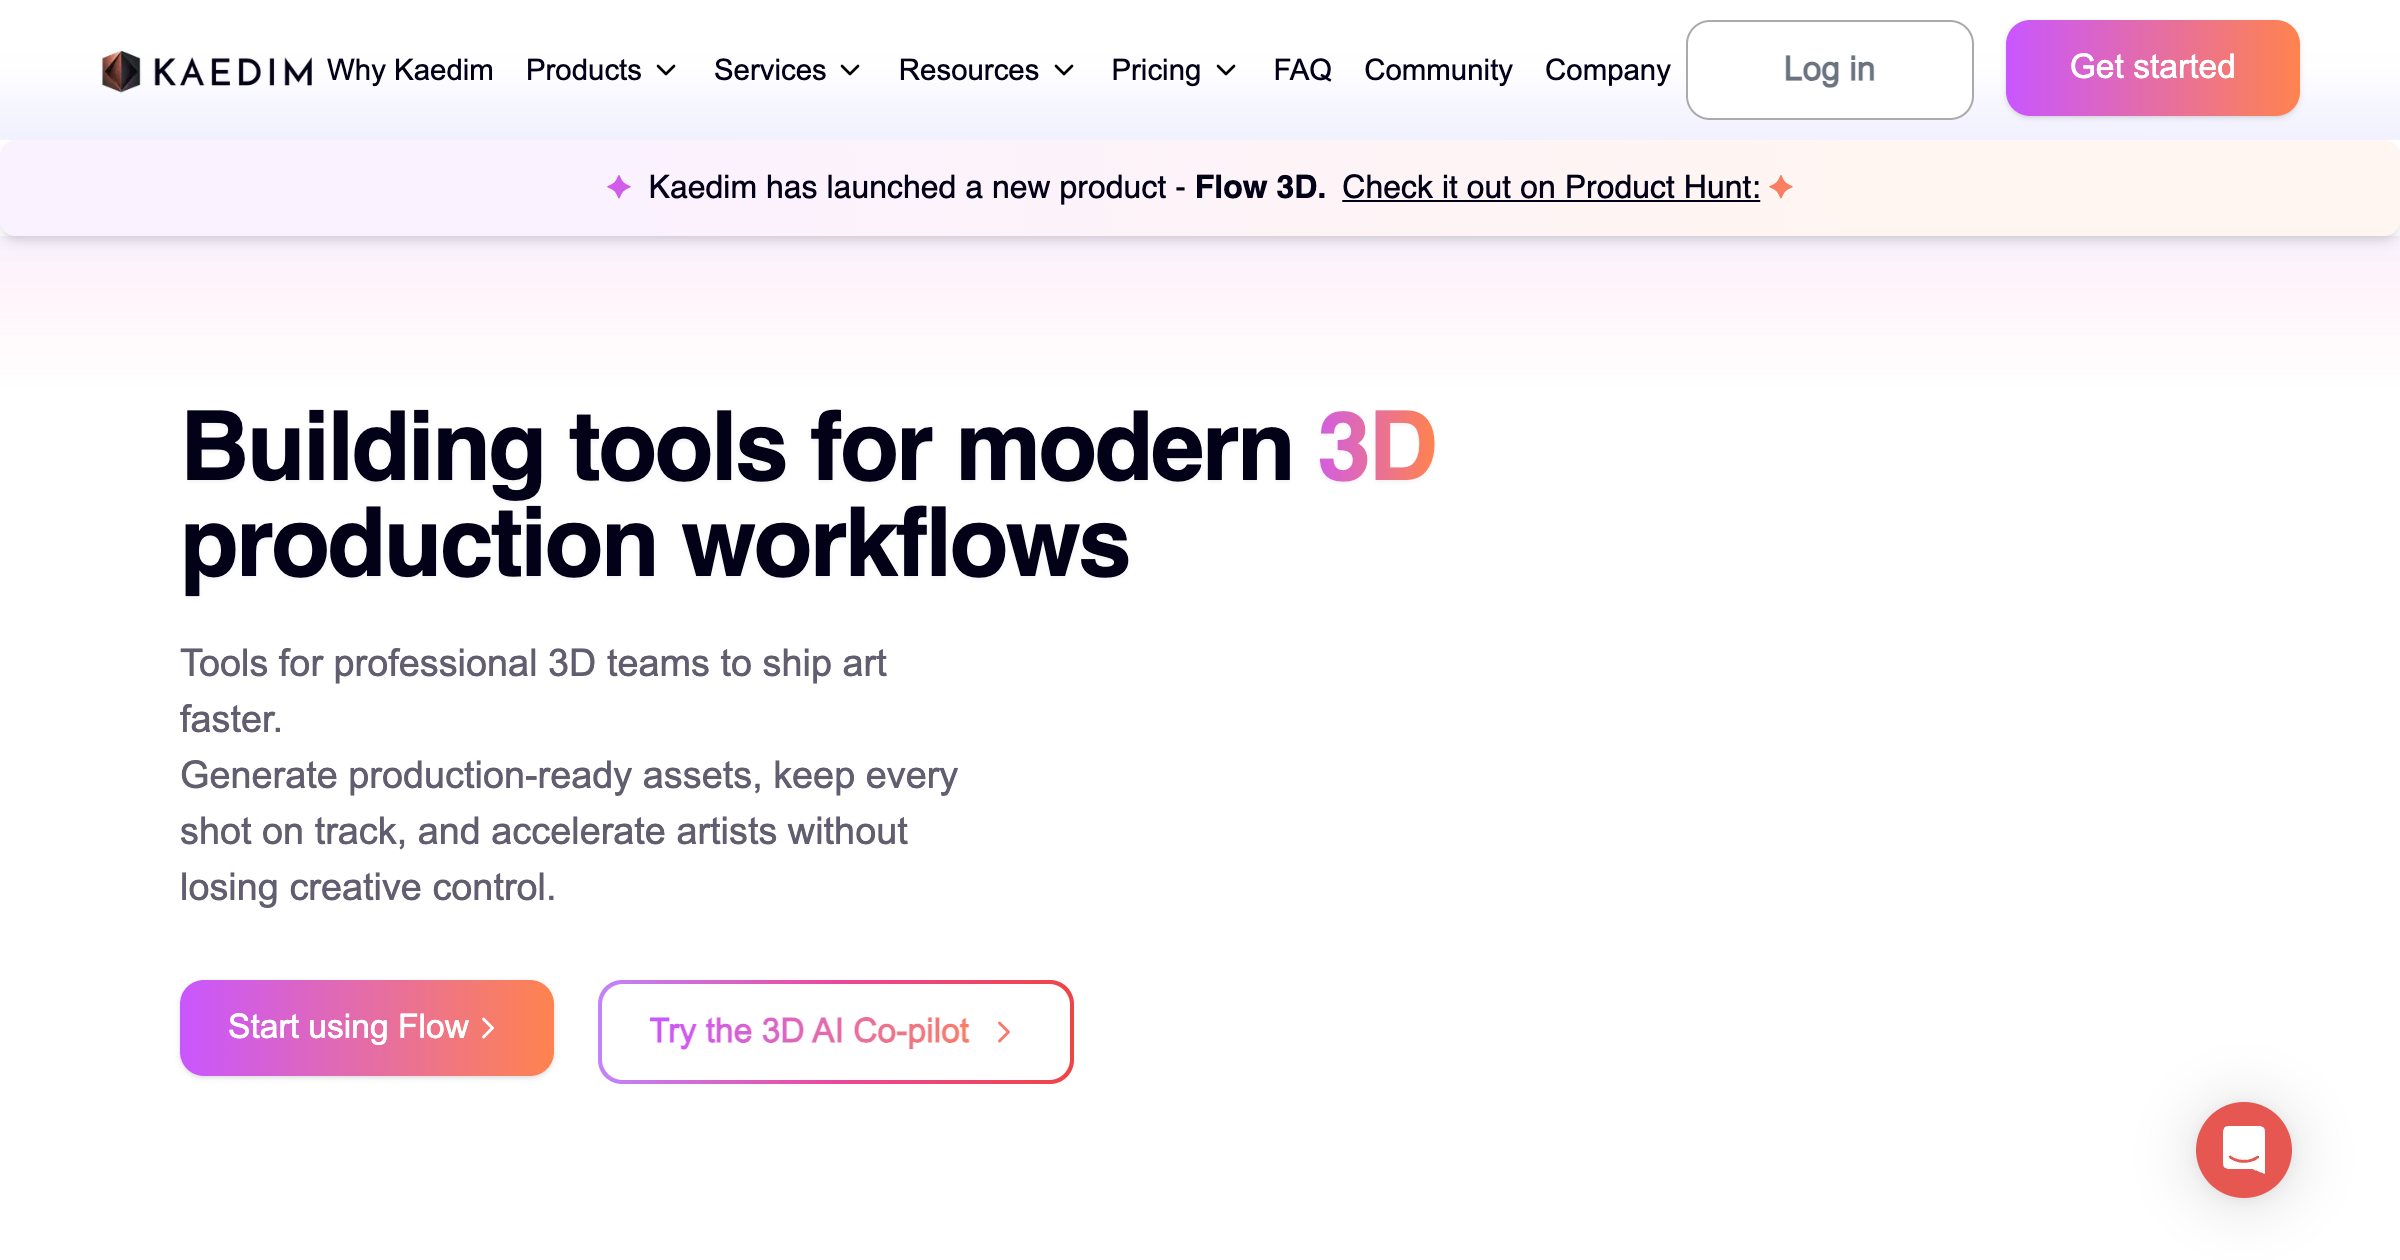Click the Kaedim logo in header
Viewport: 2400px width, 1260px height.
pos(207,71)
